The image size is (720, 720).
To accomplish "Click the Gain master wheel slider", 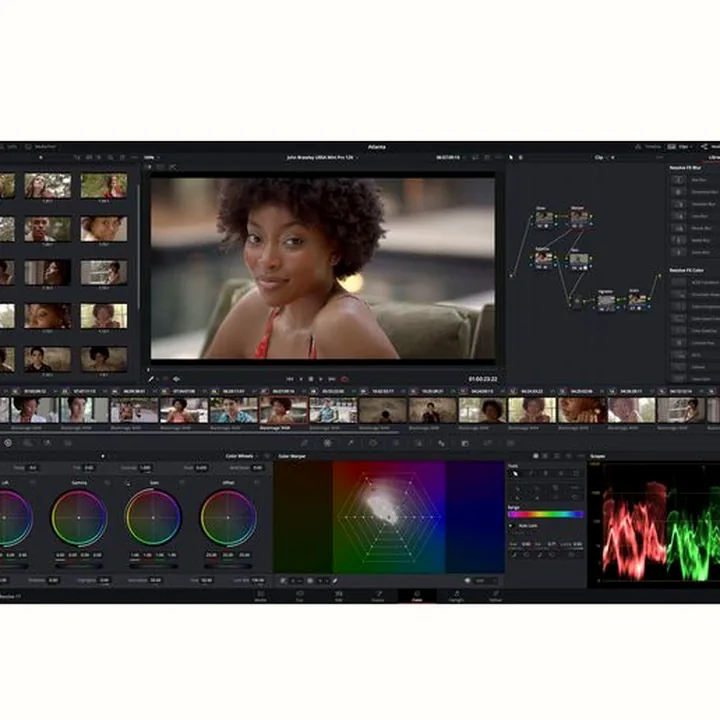I will pyautogui.click(x=153, y=567).
